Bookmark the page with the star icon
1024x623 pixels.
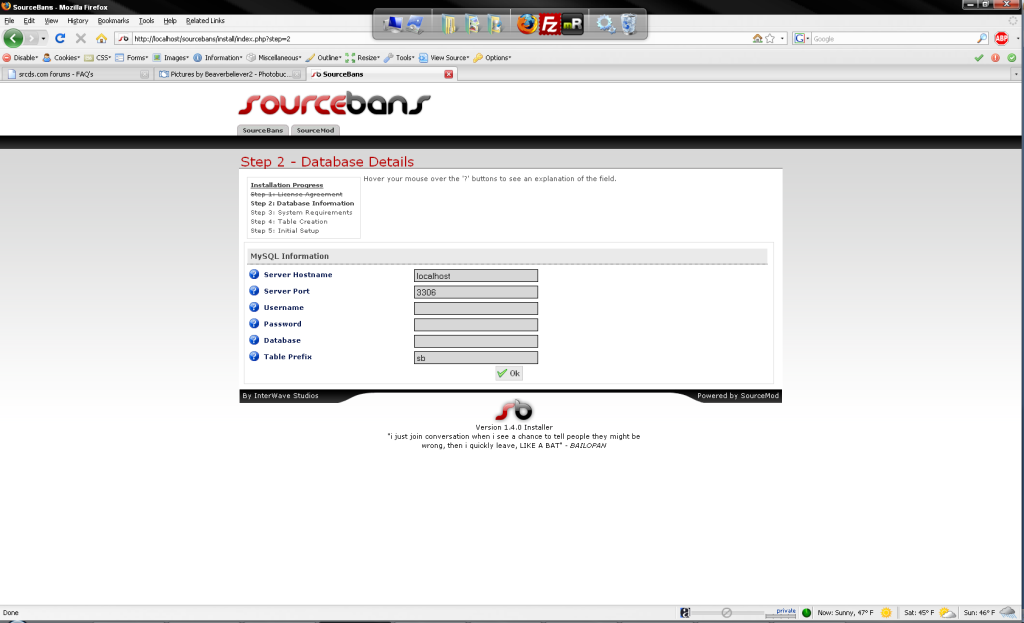click(x=770, y=39)
